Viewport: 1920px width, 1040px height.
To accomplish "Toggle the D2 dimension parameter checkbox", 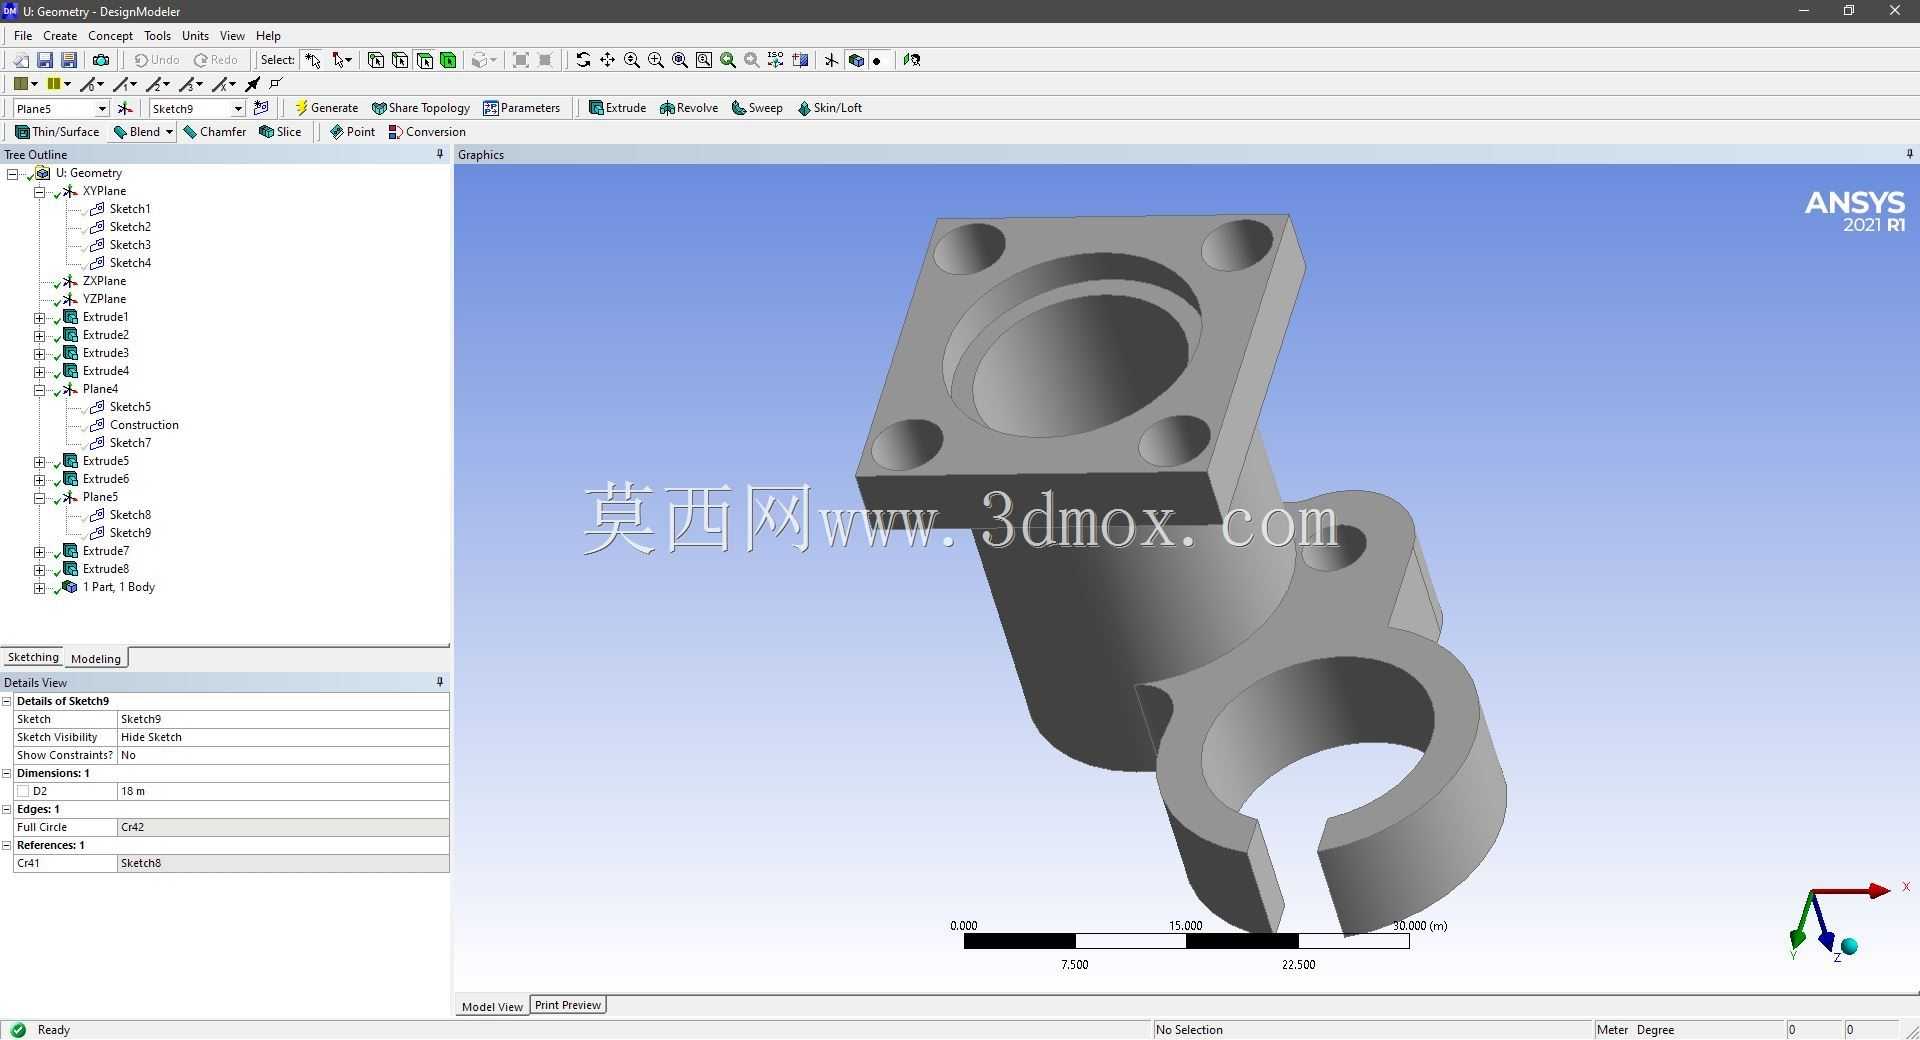I will click(x=23, y=791).
